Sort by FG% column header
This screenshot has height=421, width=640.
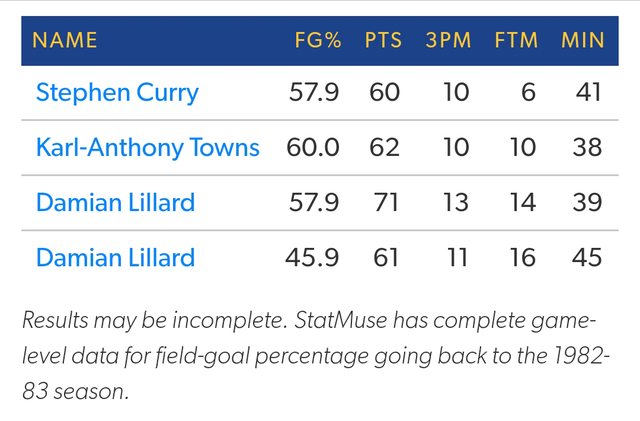pyautogui.click(x=318, y=41)
